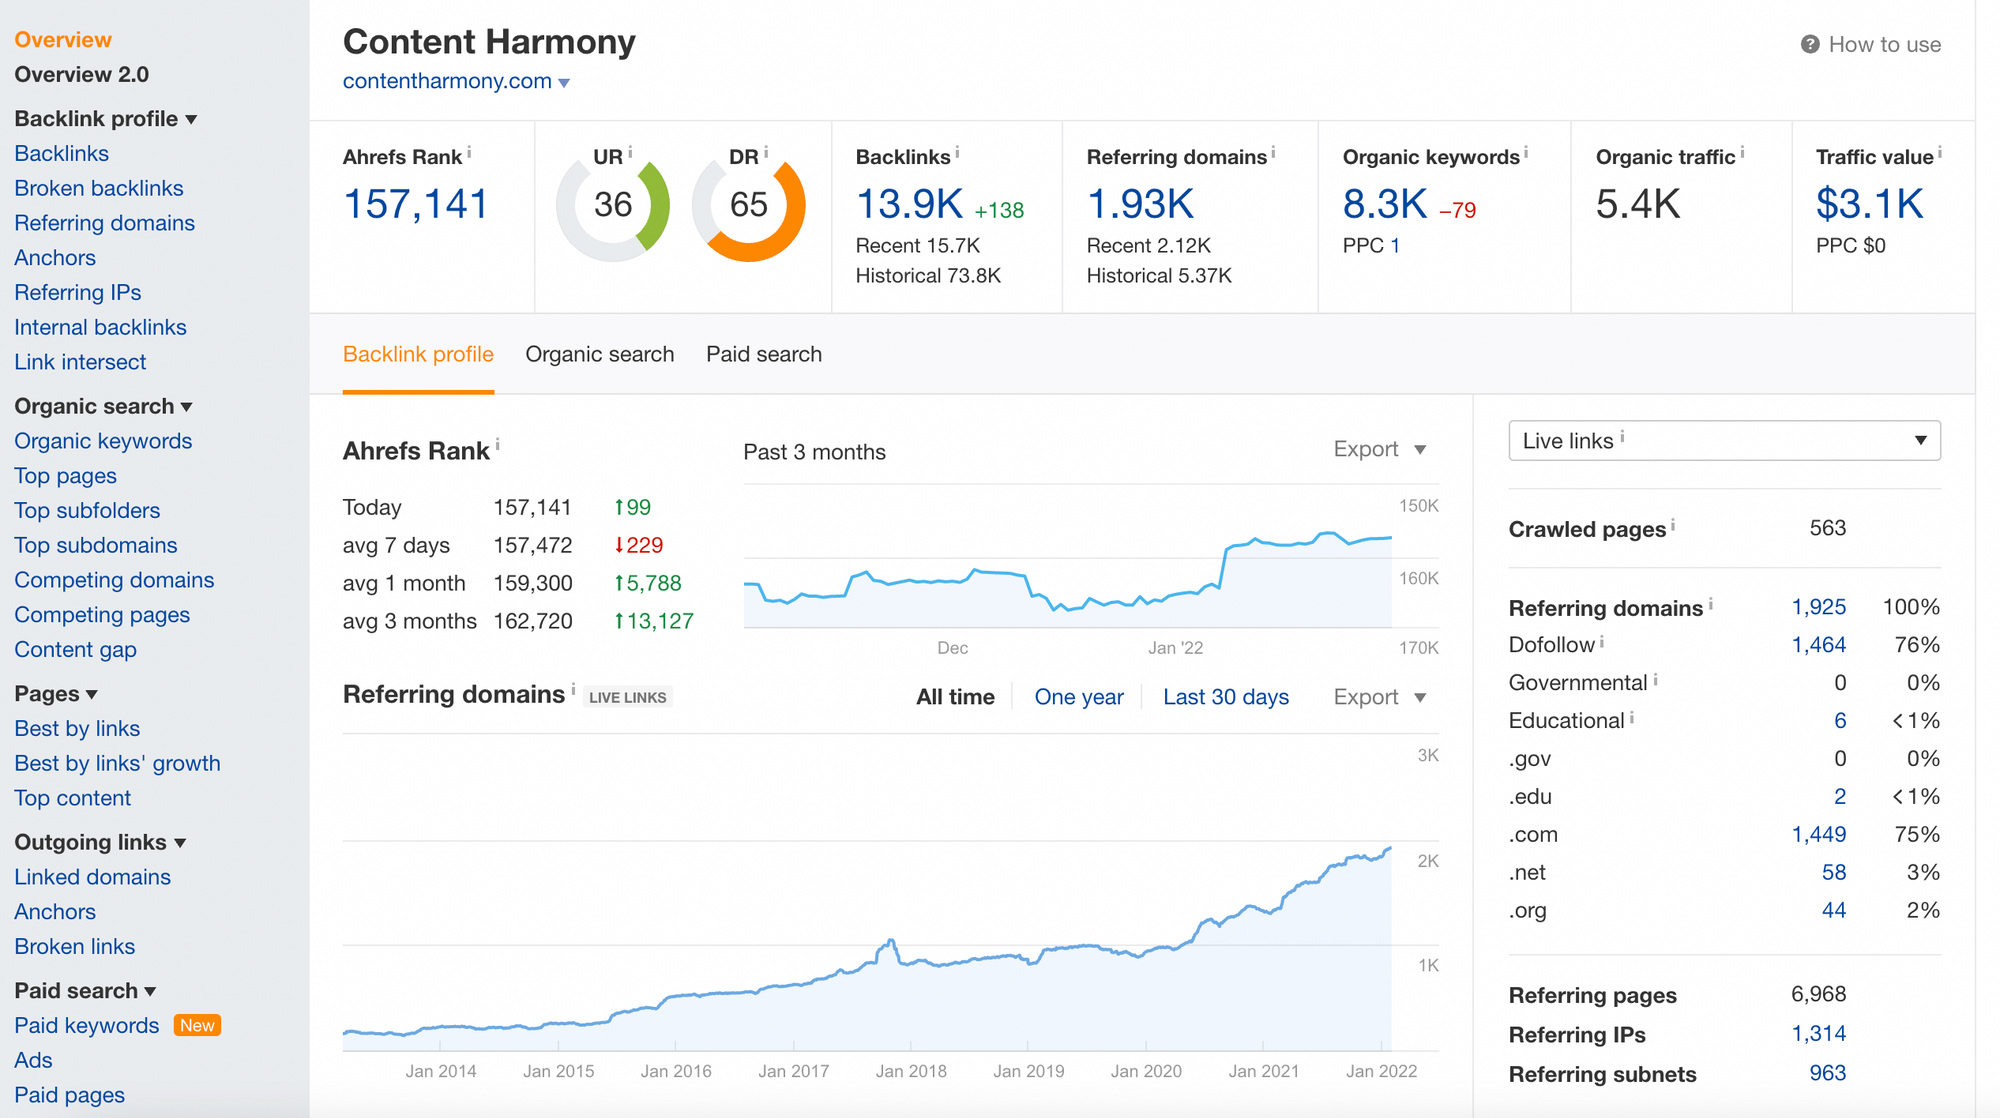Collapse the Backlink profile sidebar section
Viewport: 2000px width, 1118px height.
click(105, 119)
